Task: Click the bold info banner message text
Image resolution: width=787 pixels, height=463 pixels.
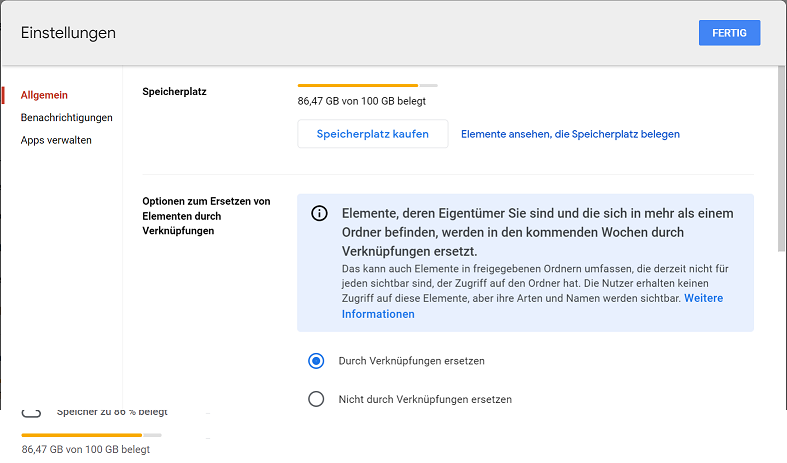Action: tap(538, 232)
